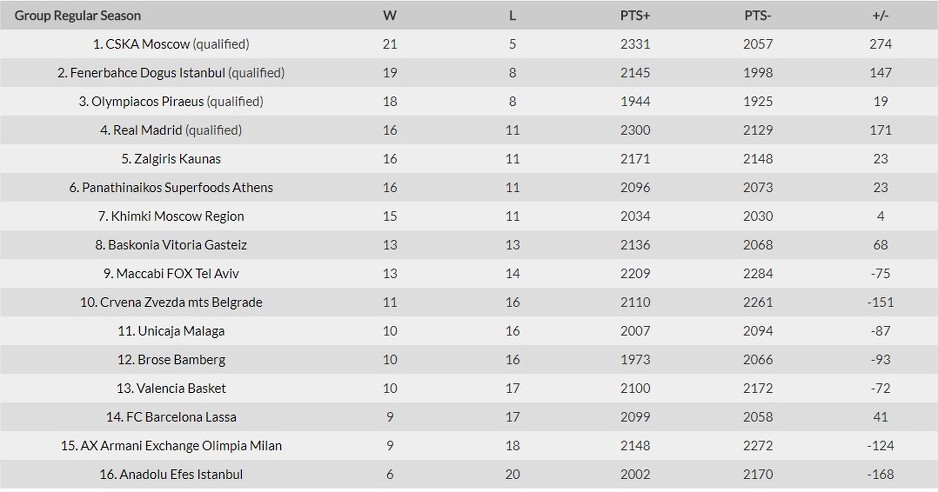
Task: Open the Baskonia Vitoria Gasteiz row
Action: (469, 245)
